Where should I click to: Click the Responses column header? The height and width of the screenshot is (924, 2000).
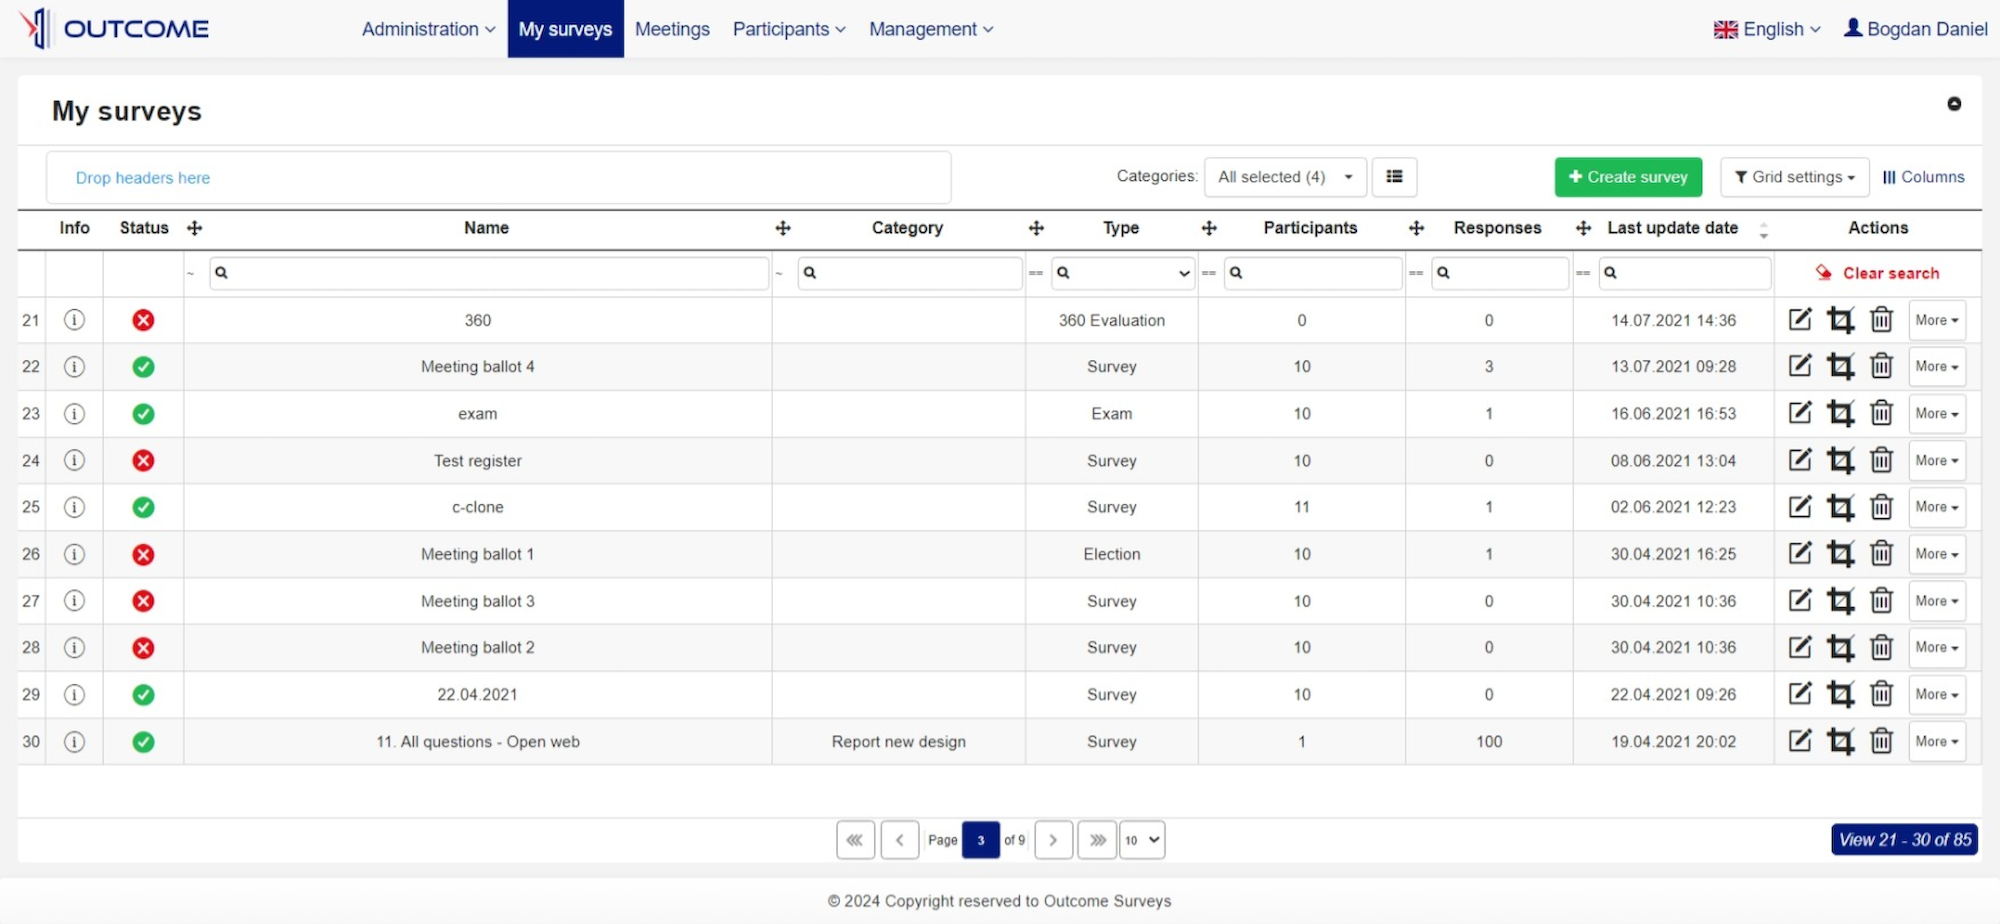click(1497, 228)
